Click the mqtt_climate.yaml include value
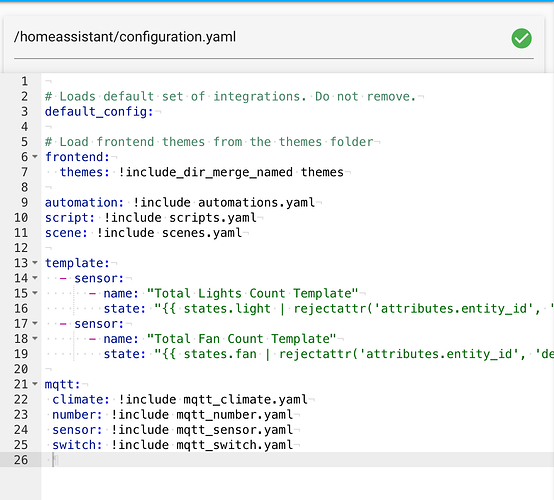Viewport: 554px width, 500px height. click(x=213, y=399)
